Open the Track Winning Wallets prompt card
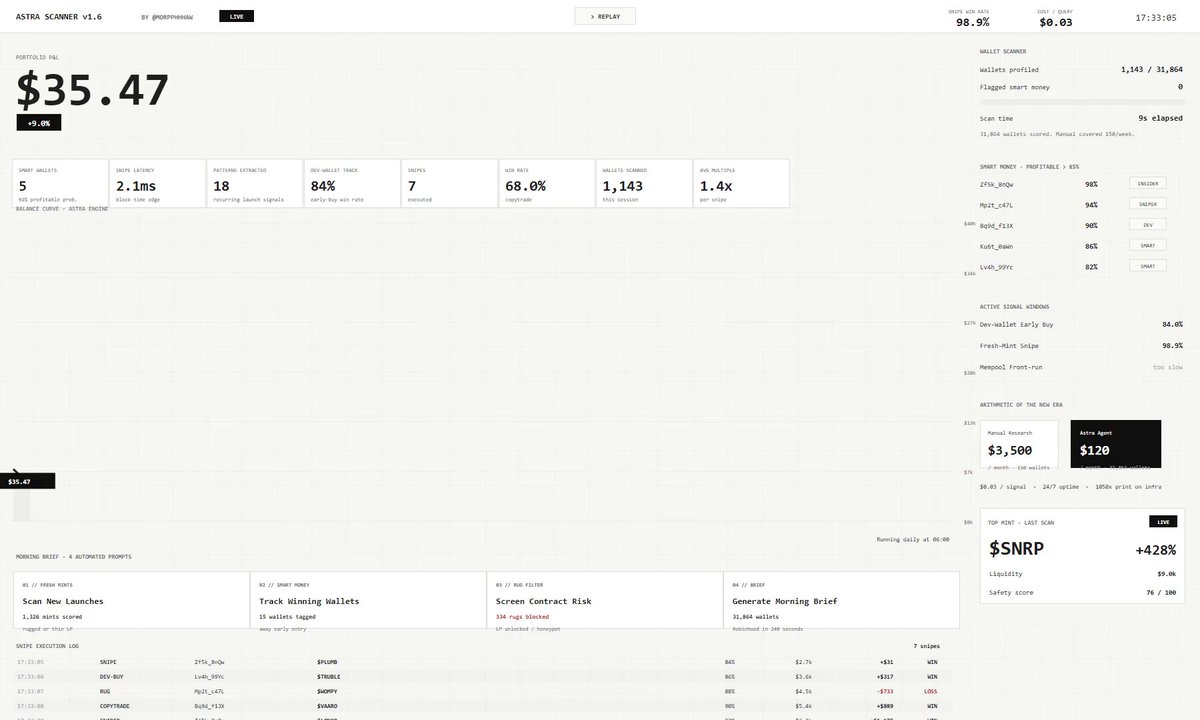Image resolution: width=1200 pixels, height=720 pixels. tap(367, 603)
